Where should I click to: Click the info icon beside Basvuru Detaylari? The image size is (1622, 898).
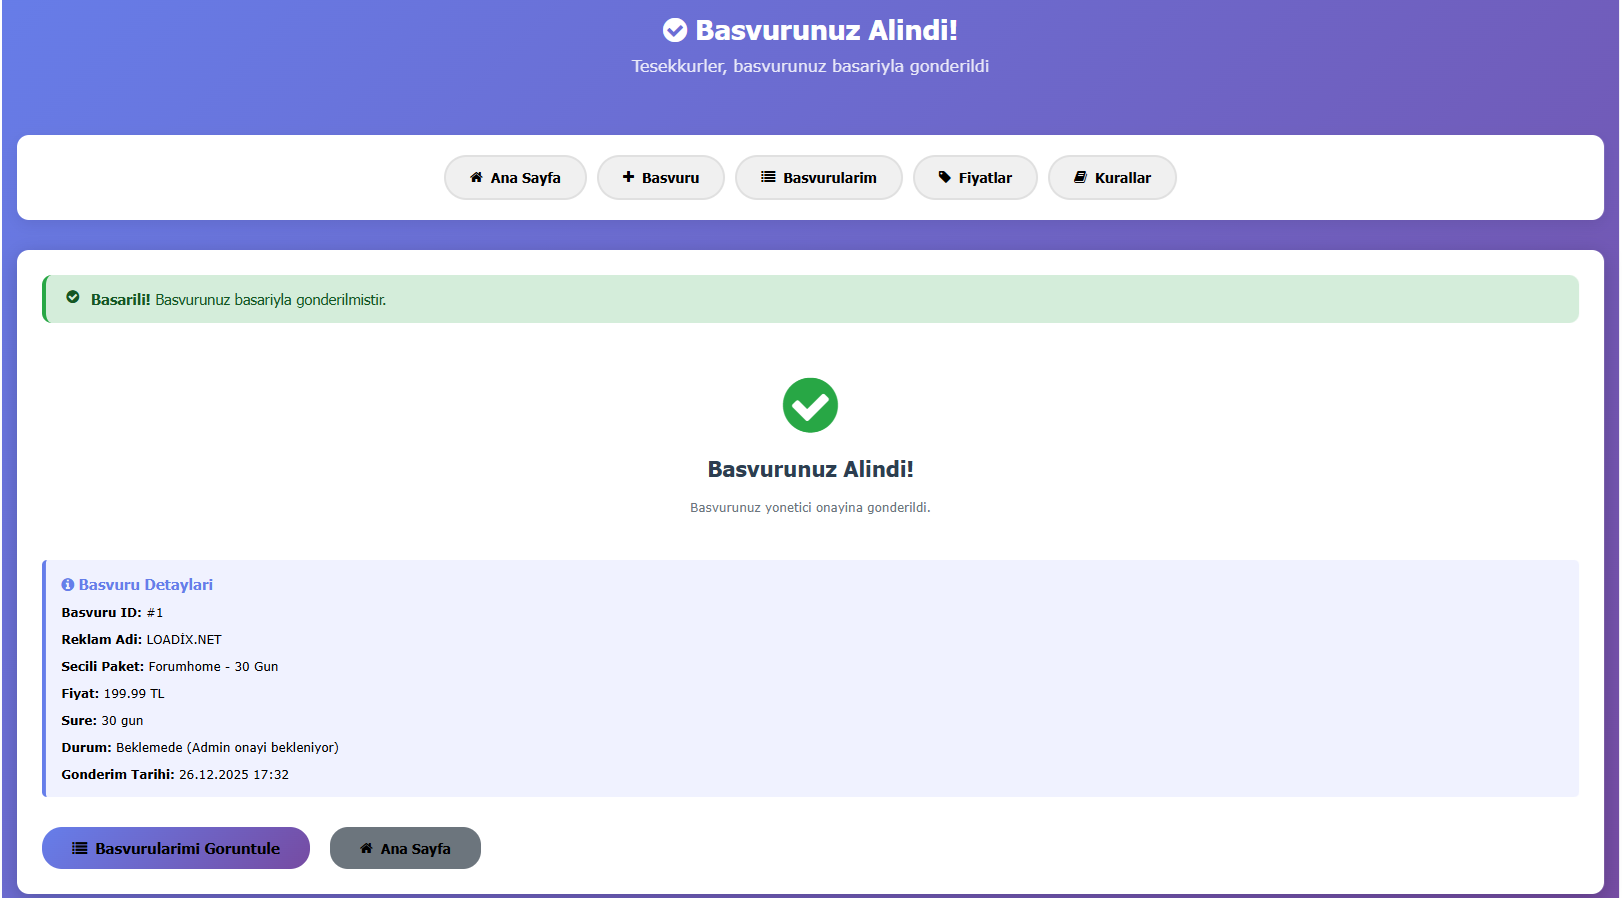(x=68, y=585)
